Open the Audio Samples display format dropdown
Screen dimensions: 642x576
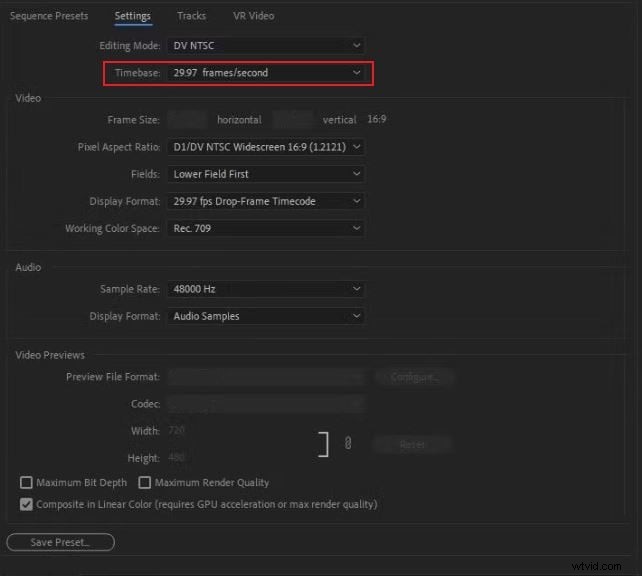266,316
